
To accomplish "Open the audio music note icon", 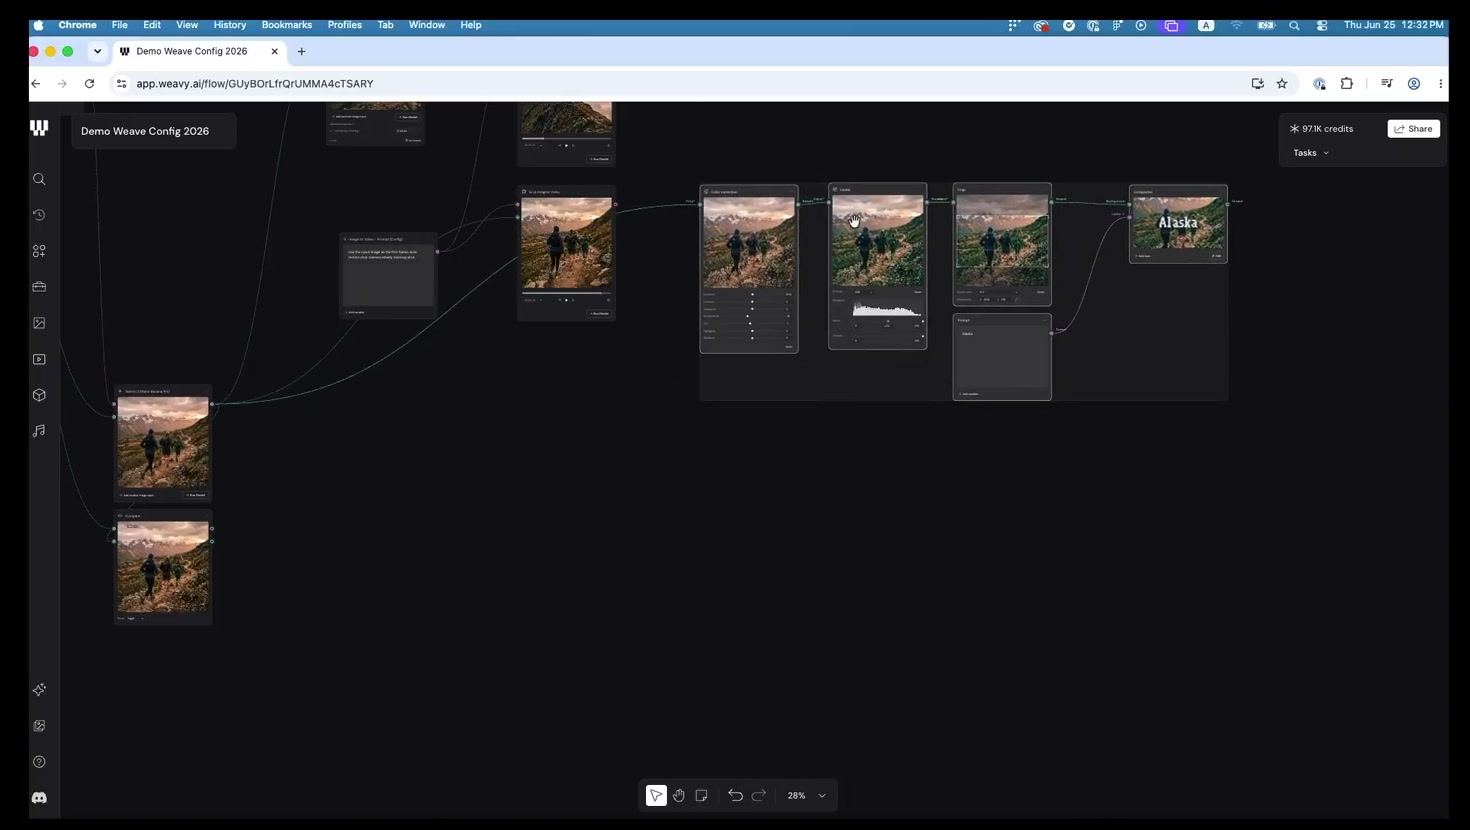I will pyautogui.click(x=39, y=431).
